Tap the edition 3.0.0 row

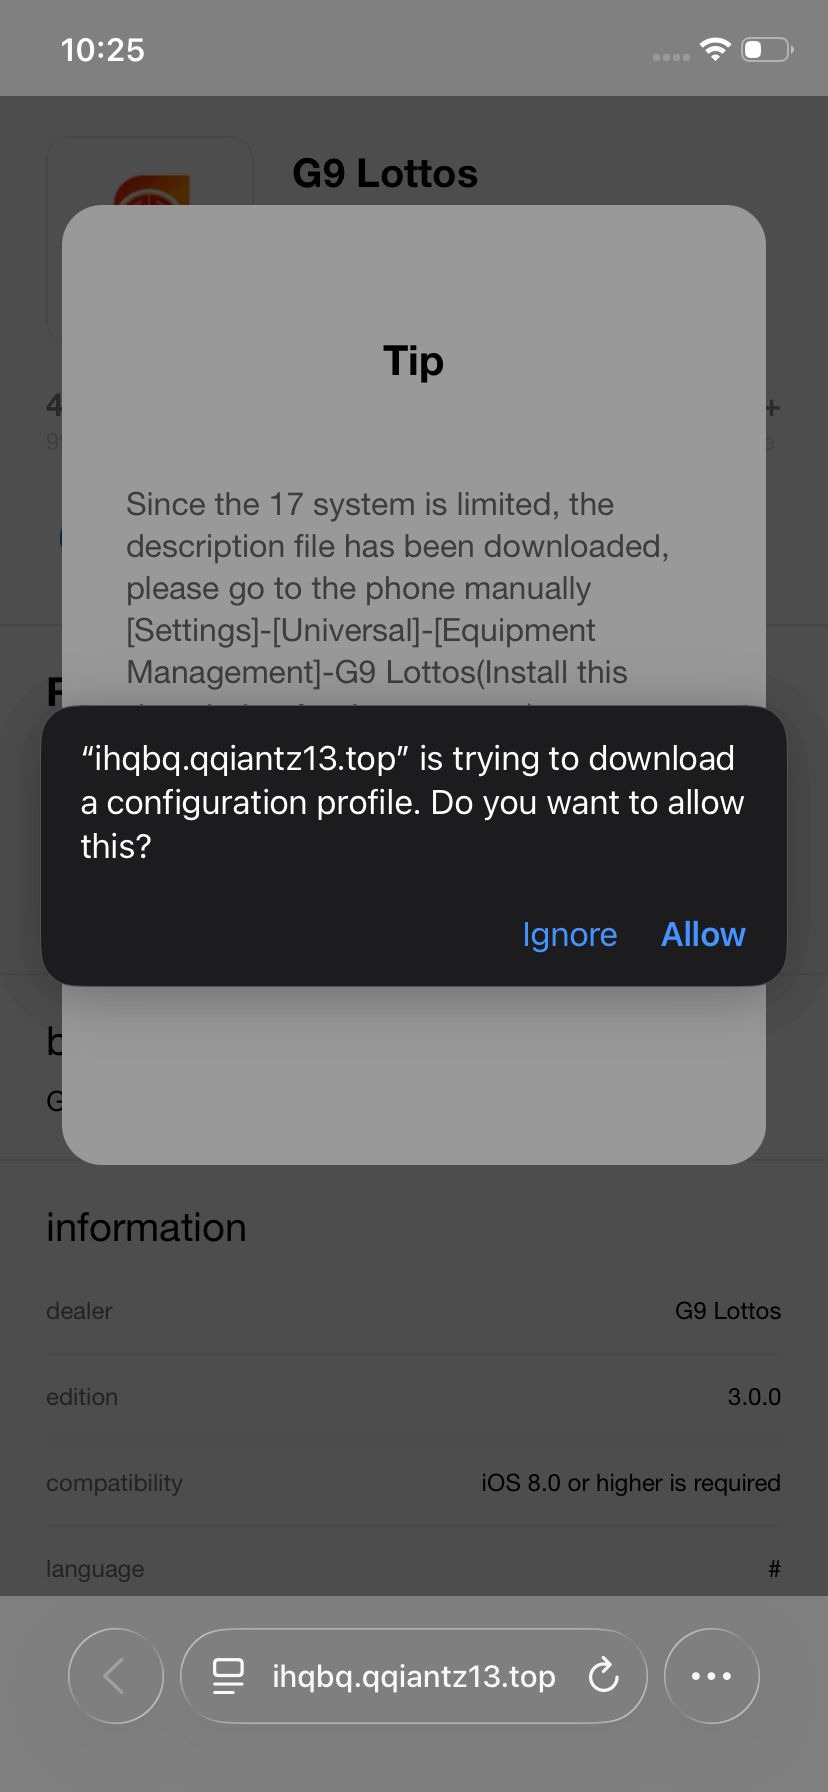coord(414,1397)
